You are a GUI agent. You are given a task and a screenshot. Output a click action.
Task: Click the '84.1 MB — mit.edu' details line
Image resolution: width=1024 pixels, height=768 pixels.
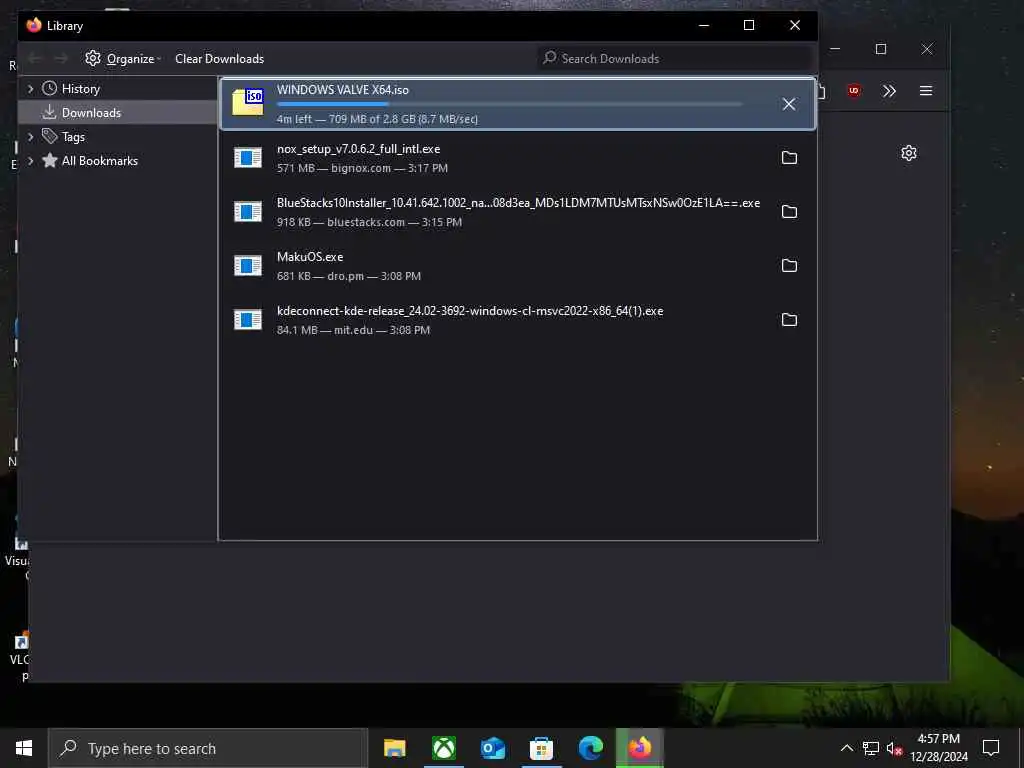tap(353, 330)
